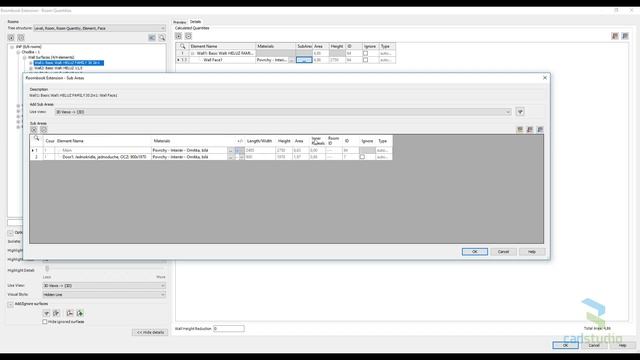Viewport: 640px width, 360px height.
Task: Click magnifier icon in Calculated Quantities table header
Action: 182,46
